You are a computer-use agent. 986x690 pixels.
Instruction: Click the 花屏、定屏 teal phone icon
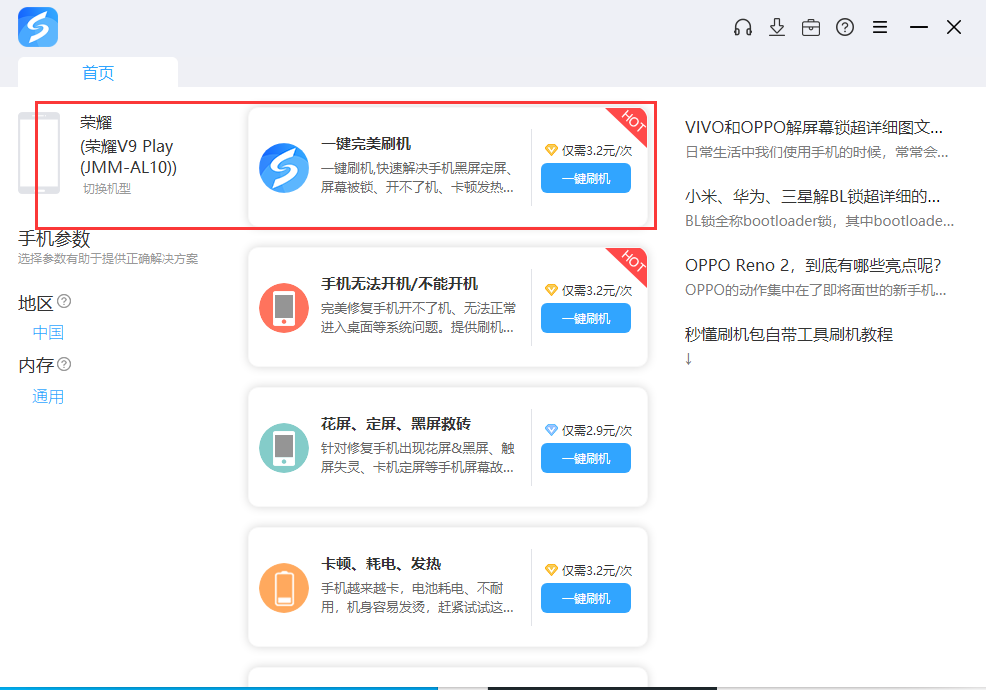[x=284, y=448]
